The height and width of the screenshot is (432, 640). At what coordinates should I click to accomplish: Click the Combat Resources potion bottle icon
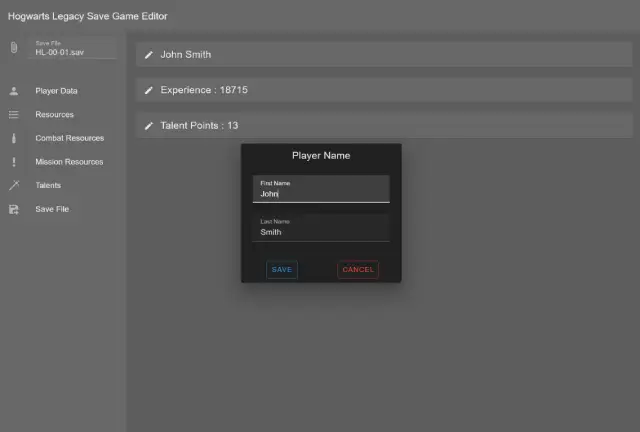(x=14, y=138)
